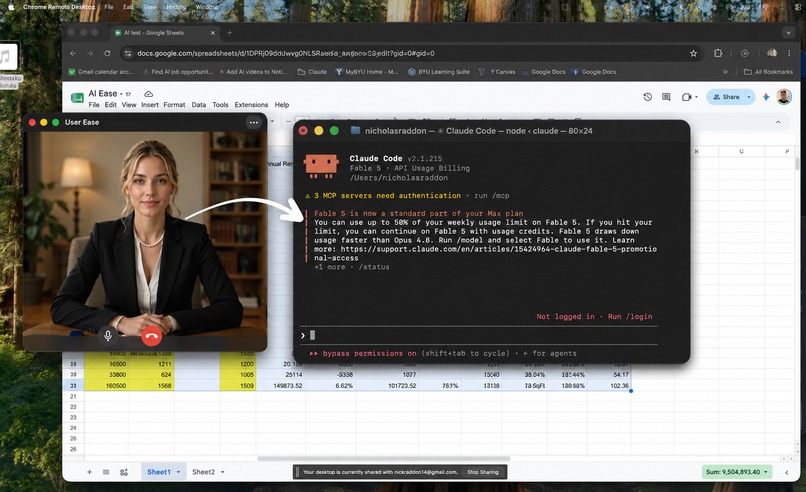Open the Google account avatar in Sheets
Screen dimensions: 806x492
tap(784, 97)
